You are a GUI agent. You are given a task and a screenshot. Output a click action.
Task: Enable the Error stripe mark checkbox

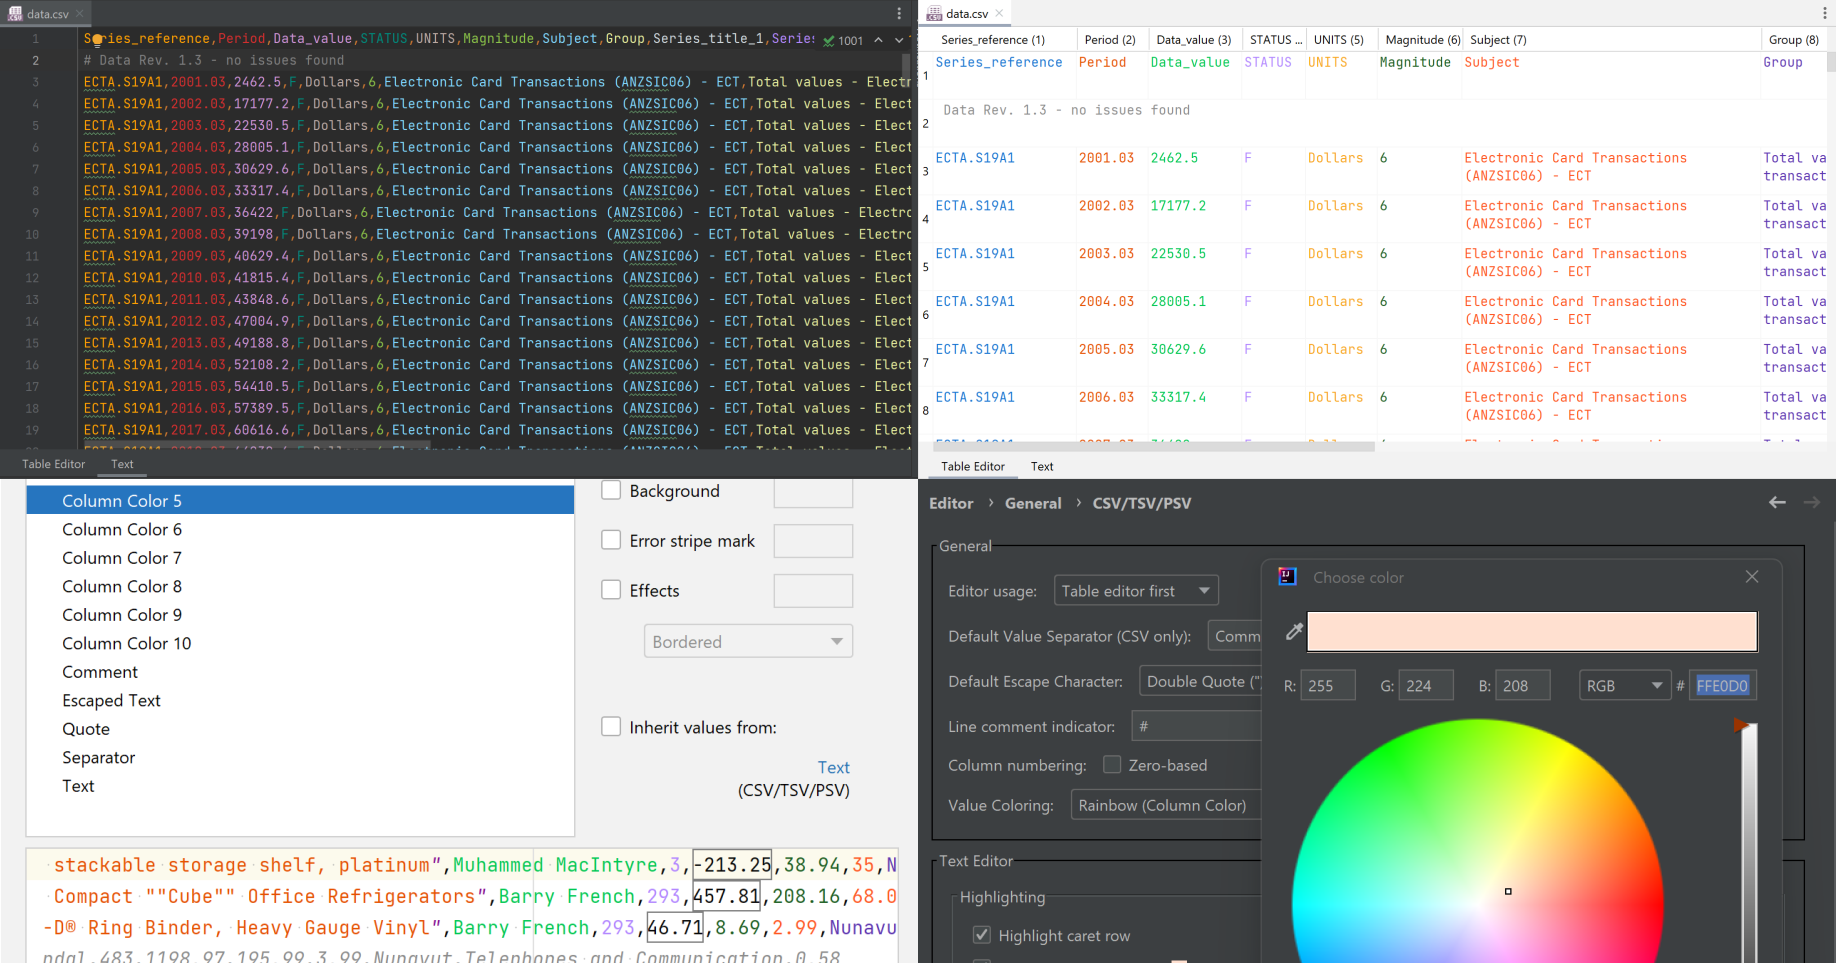click(x=611, y=540)
